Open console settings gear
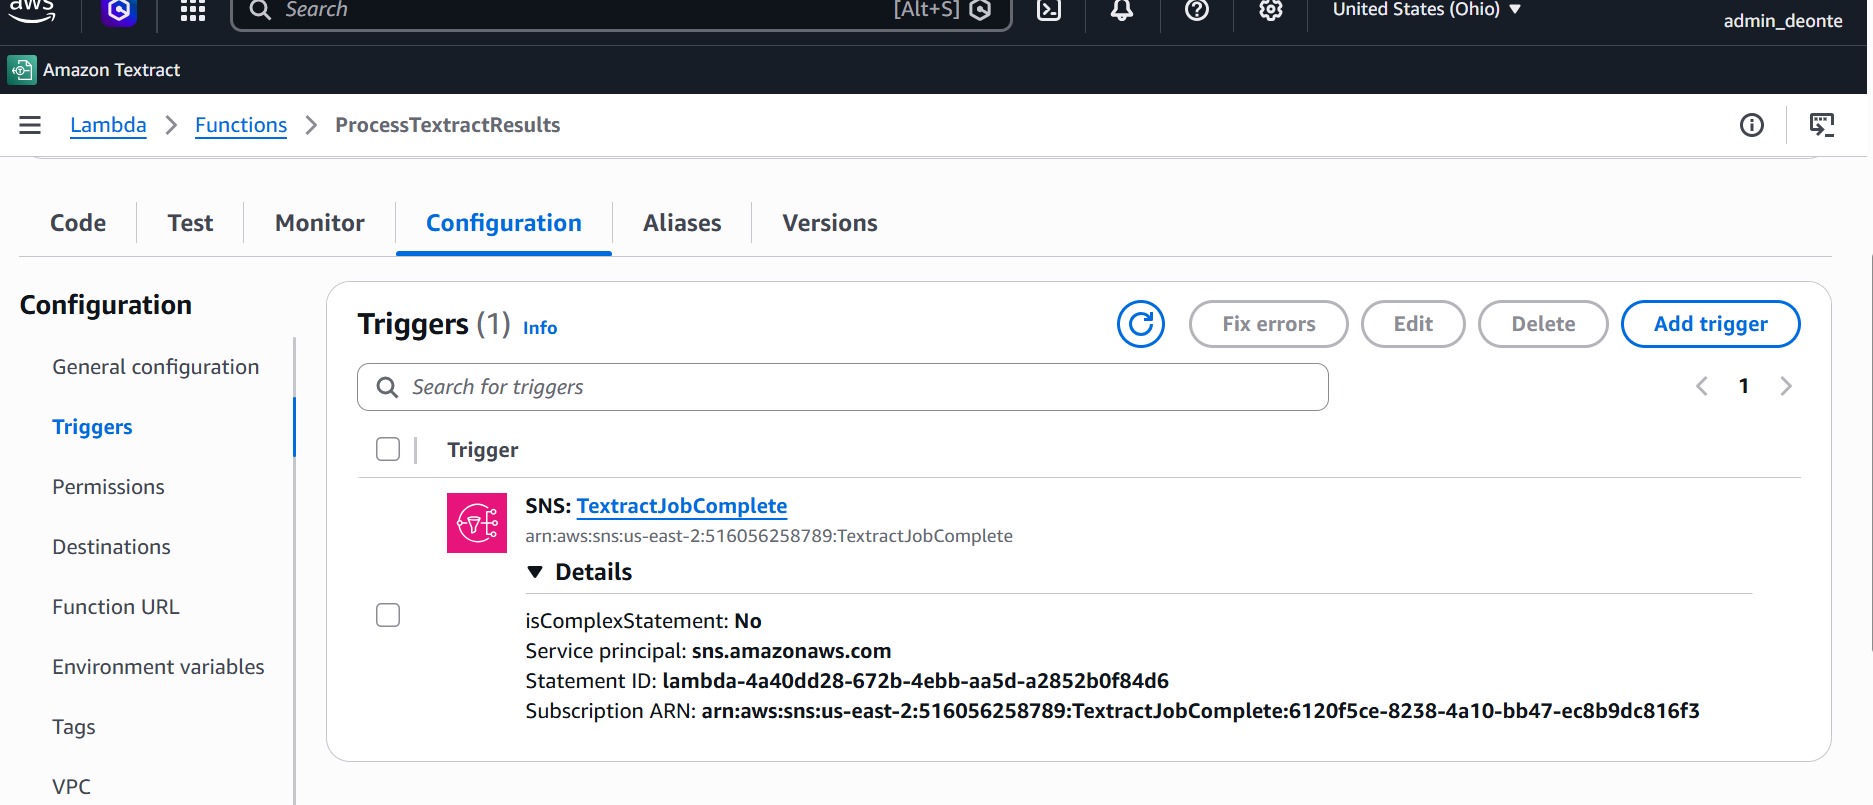The width and height of the screenshot is (1873, 805). (1271, 11)
